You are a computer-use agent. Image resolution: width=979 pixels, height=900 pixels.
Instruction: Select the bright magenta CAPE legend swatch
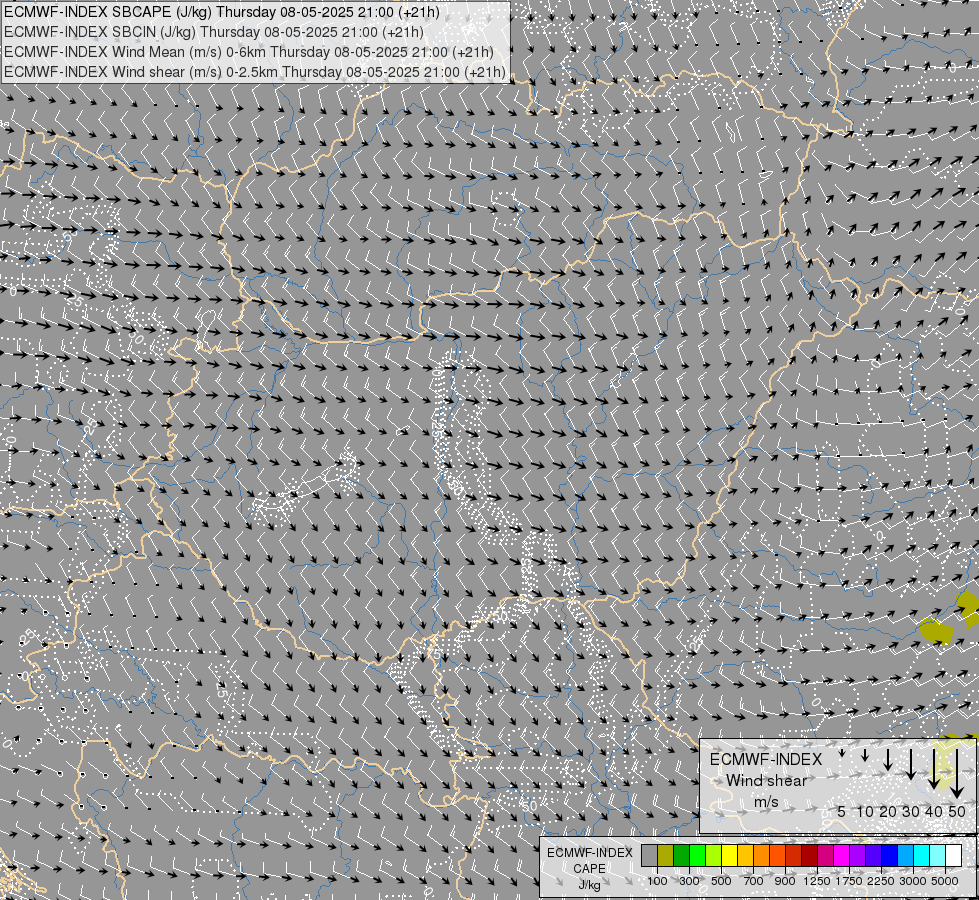point(842,855)
